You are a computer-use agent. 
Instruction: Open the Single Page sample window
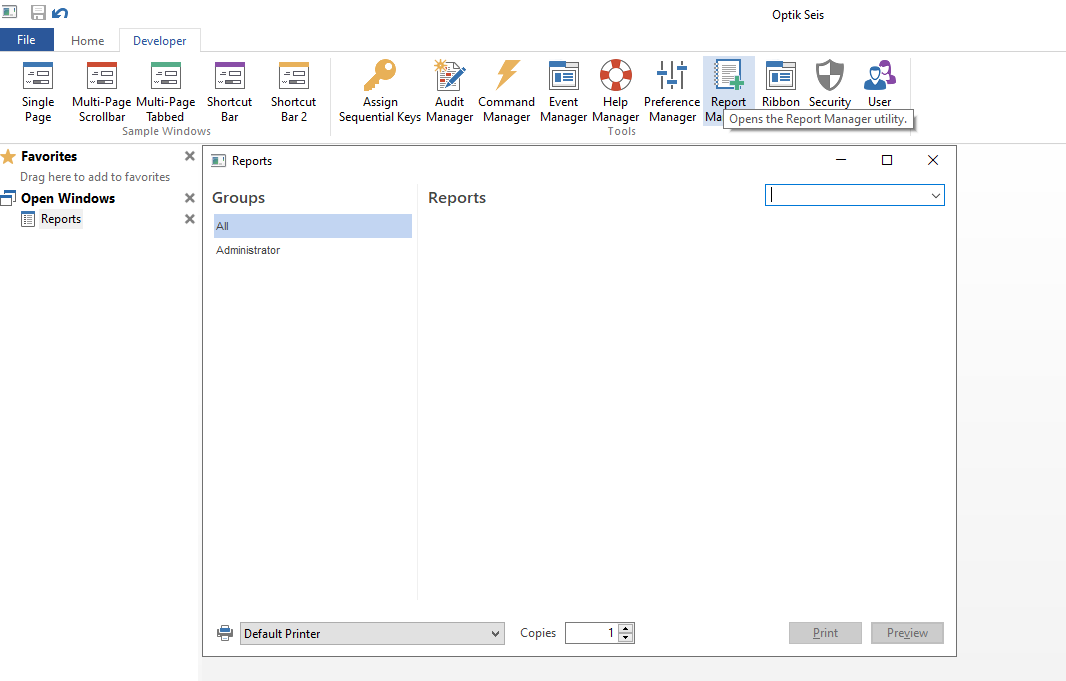[x=38, y=92]
